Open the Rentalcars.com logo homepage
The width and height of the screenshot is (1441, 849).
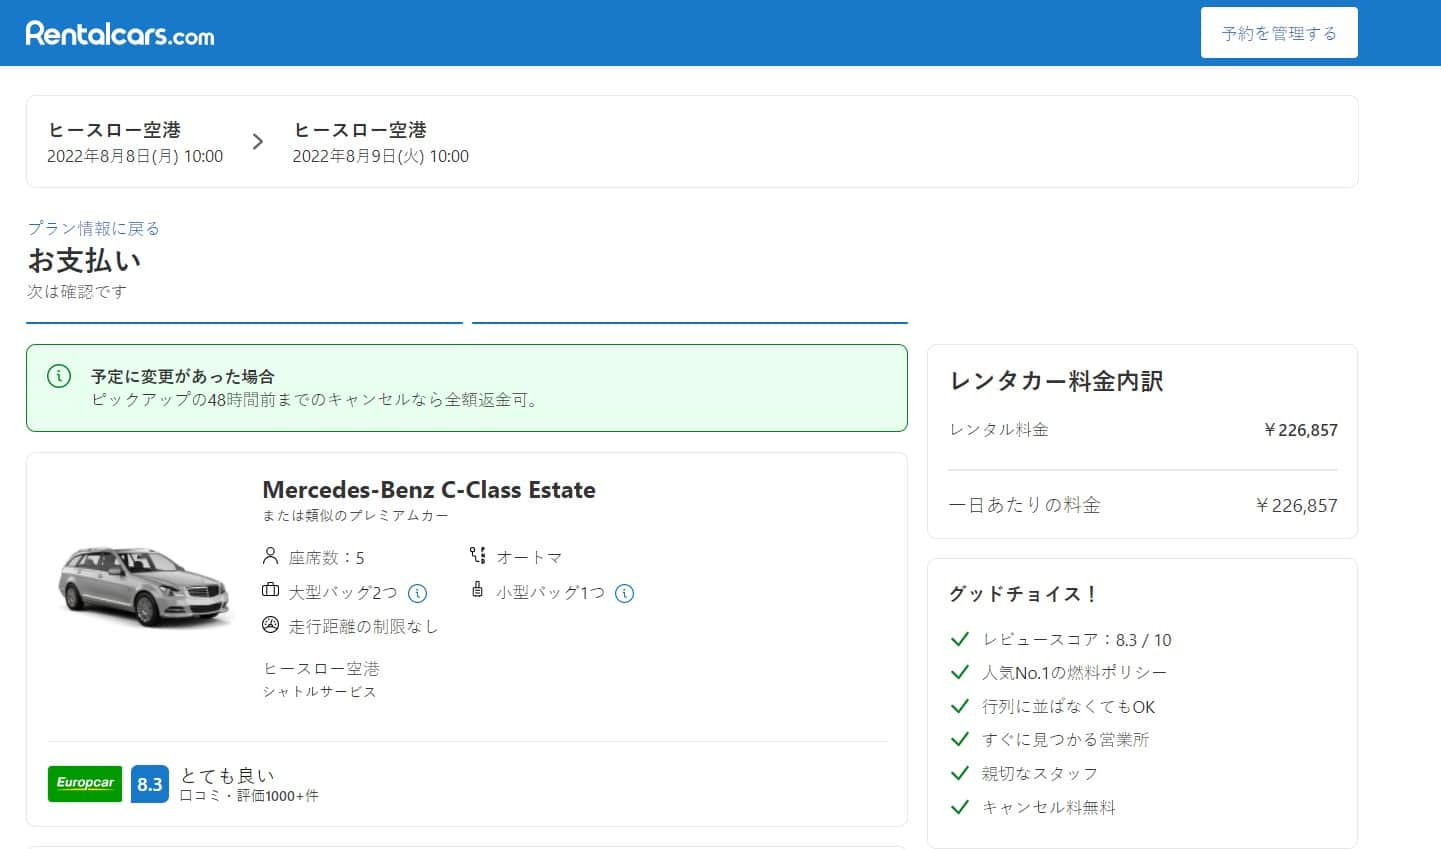pos(120,34)
